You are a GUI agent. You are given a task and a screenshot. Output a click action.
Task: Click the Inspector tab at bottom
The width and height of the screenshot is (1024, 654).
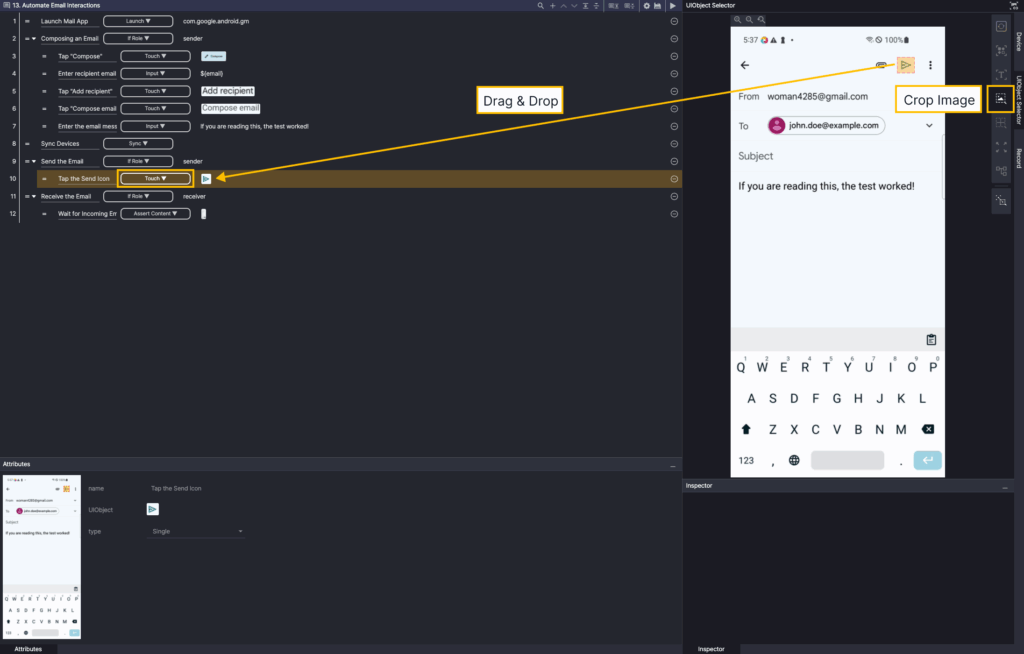pos(710,648)
